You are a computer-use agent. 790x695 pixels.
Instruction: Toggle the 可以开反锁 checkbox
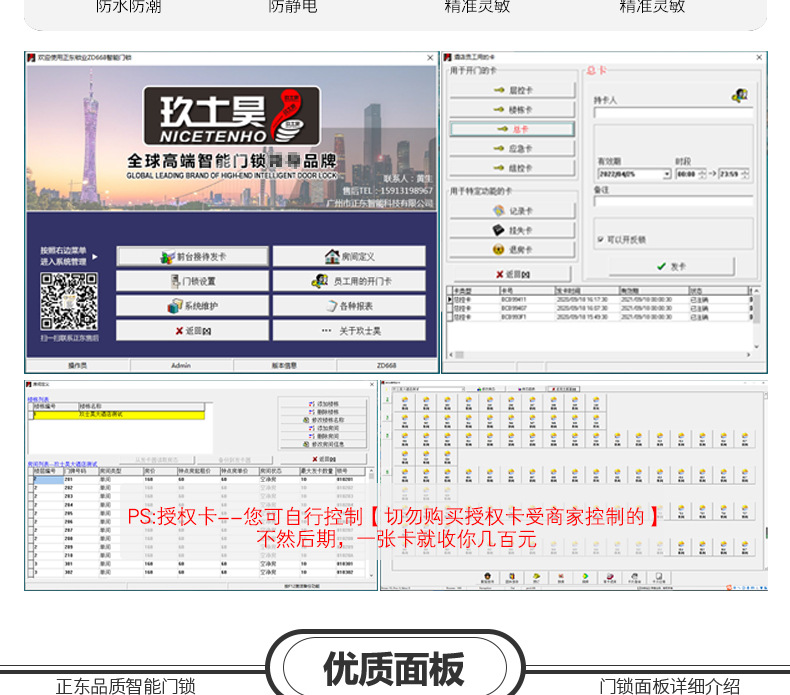point(601,239)
